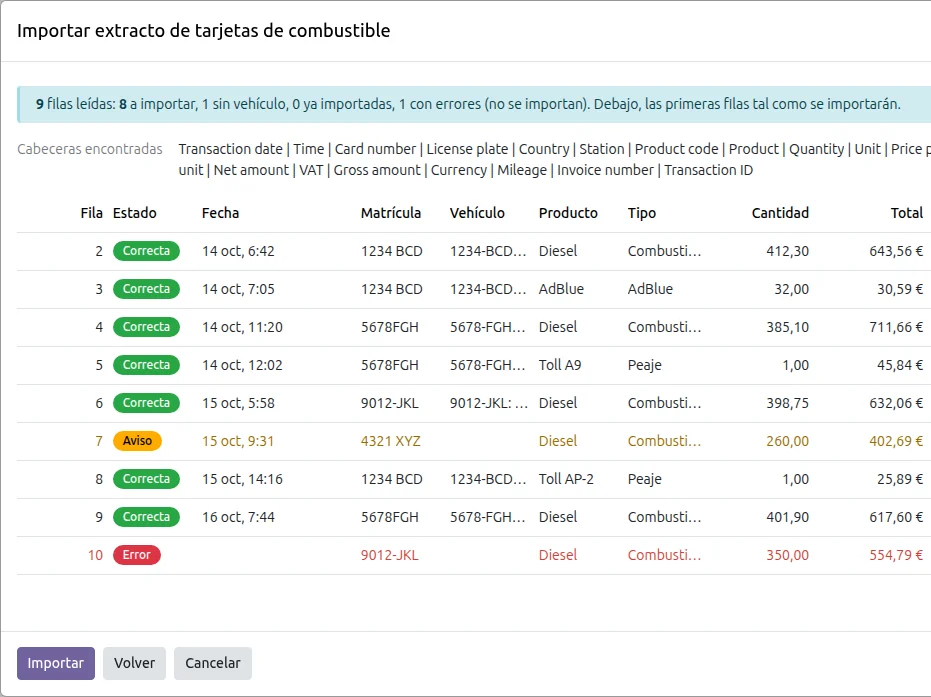Click the Correcta badge in row 2
Viewport: 931px width, 697px height.
146,251
